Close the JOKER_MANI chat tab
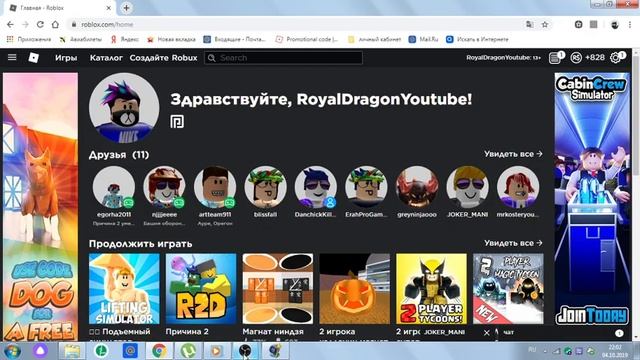This screenshot has height=360, width=640. pos(487,333)
